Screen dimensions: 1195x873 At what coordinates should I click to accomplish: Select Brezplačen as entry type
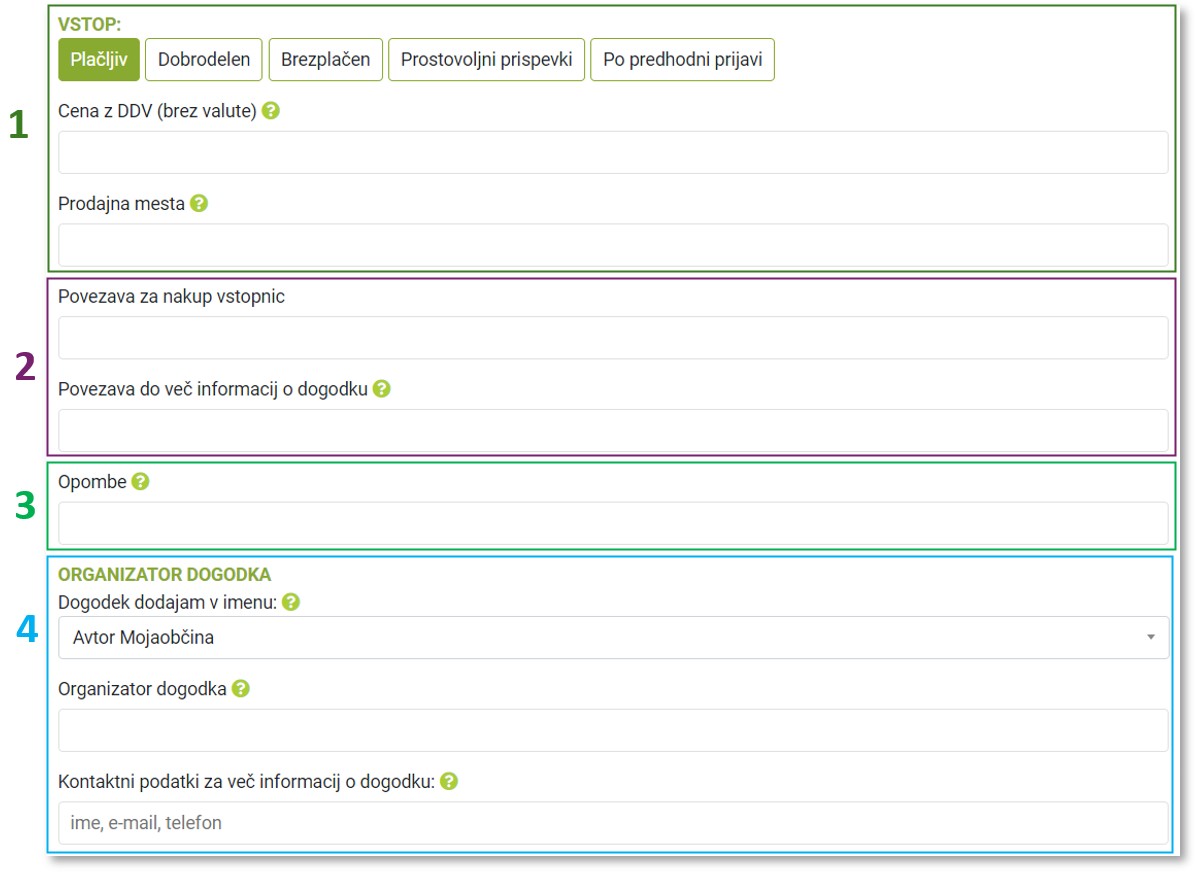pyautogui.click(x=325, y=60)
